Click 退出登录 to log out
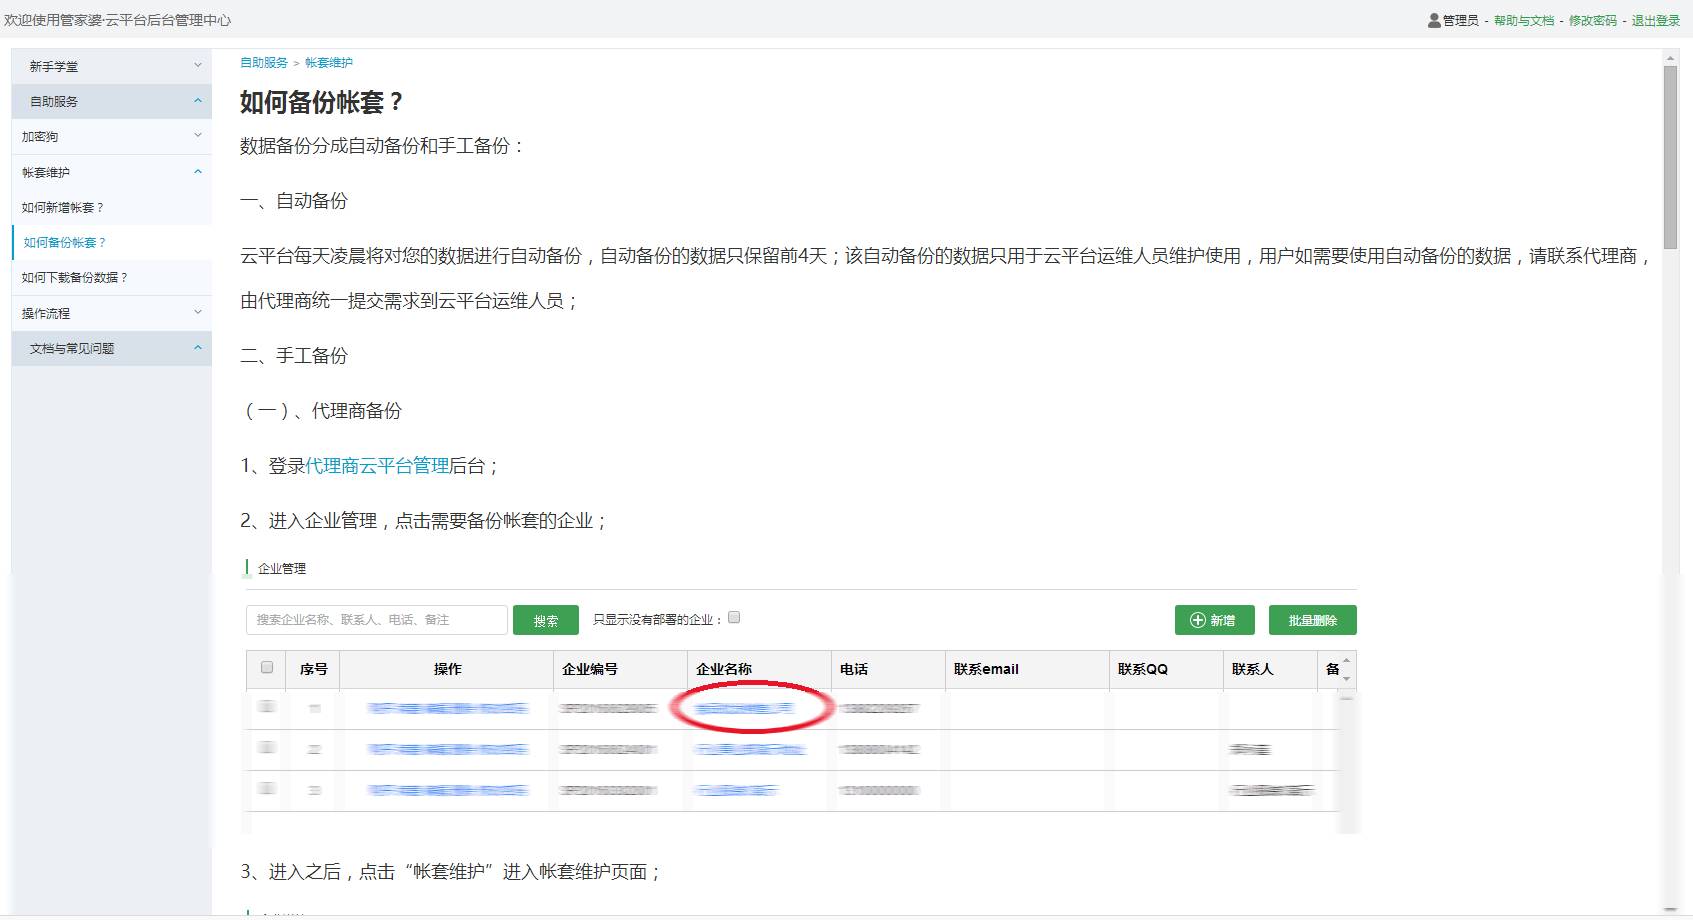Screen dimensions: 1693x920 (x=1656, y=20)
